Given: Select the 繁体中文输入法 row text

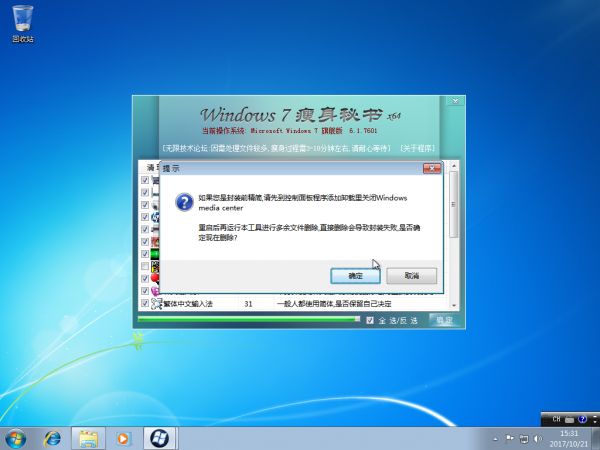Looking at the screenshot, I should point(188,304).
